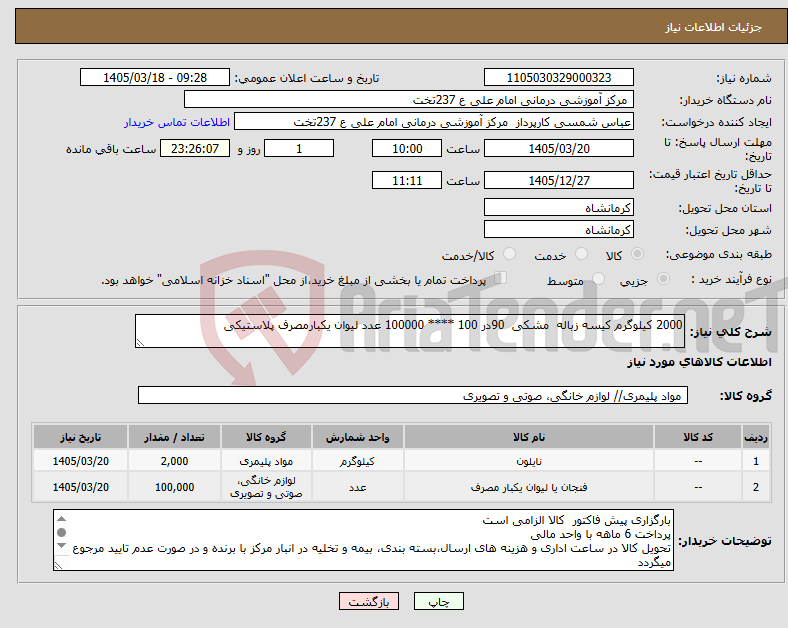Screen dimensions: 788x628
Task: Click page header جزئیات اطلاعات نیاز
Action: (x=714, y=27)
